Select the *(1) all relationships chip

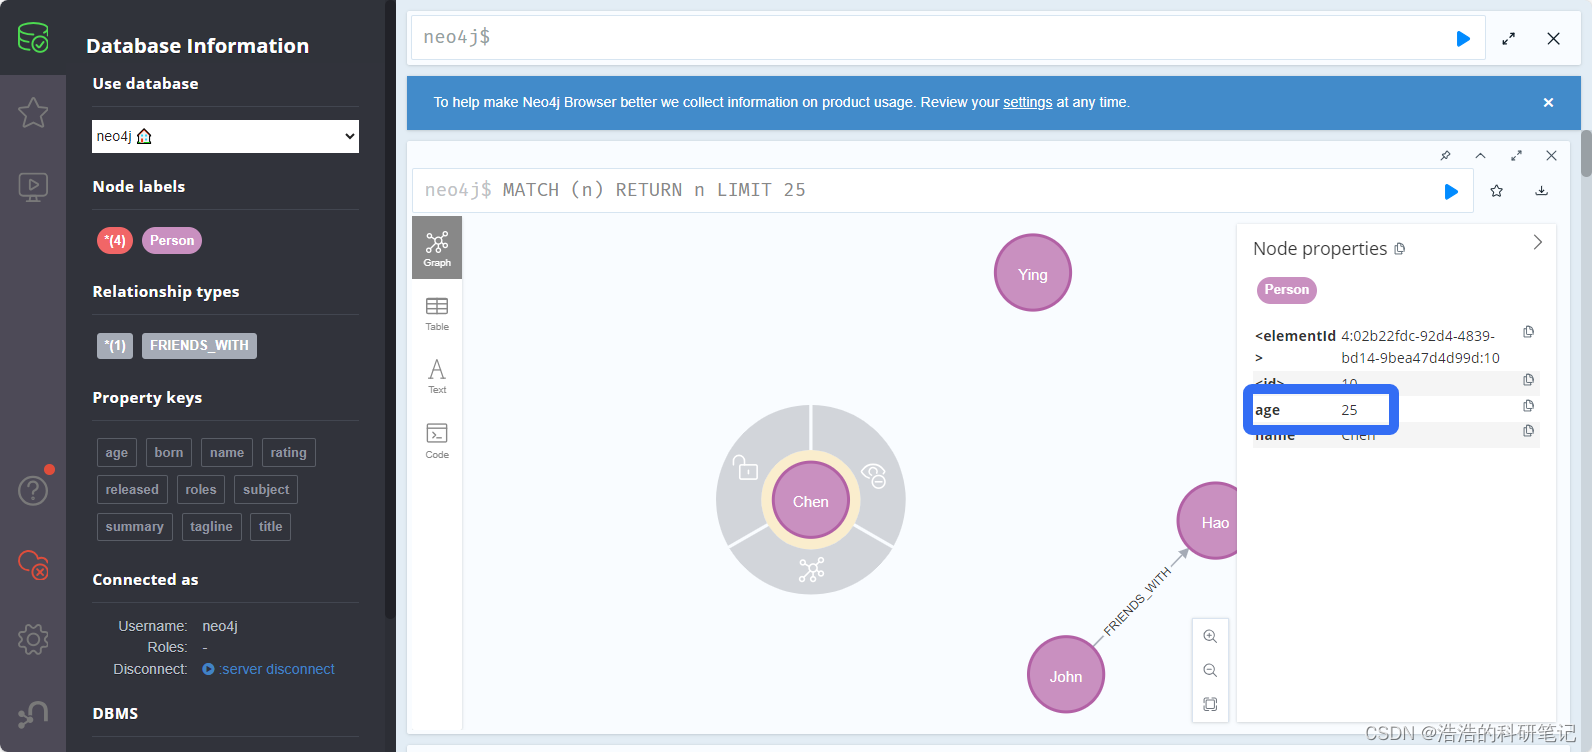[x=115, y=346]
